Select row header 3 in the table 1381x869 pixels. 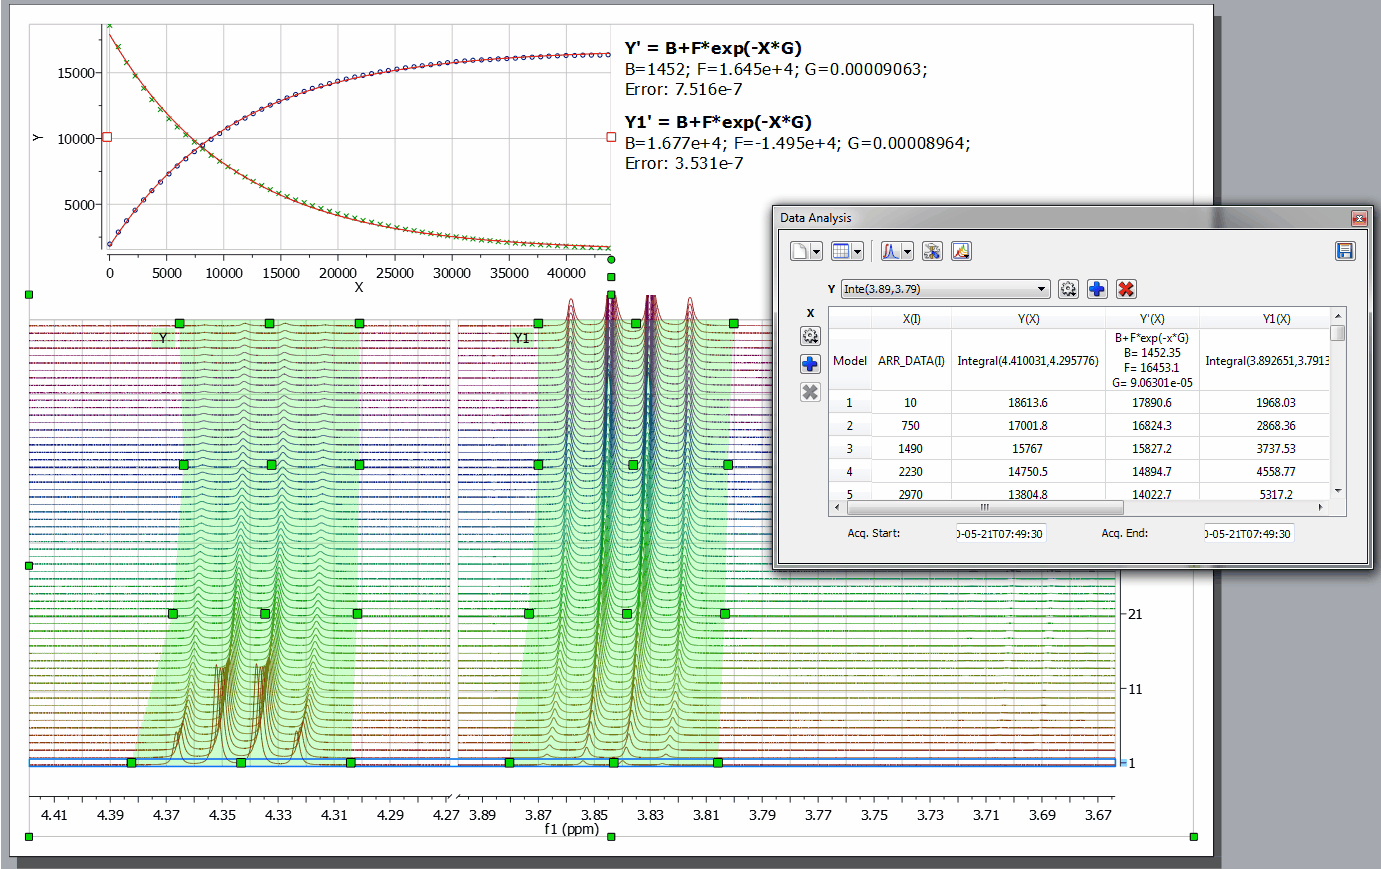click(850, 448)
